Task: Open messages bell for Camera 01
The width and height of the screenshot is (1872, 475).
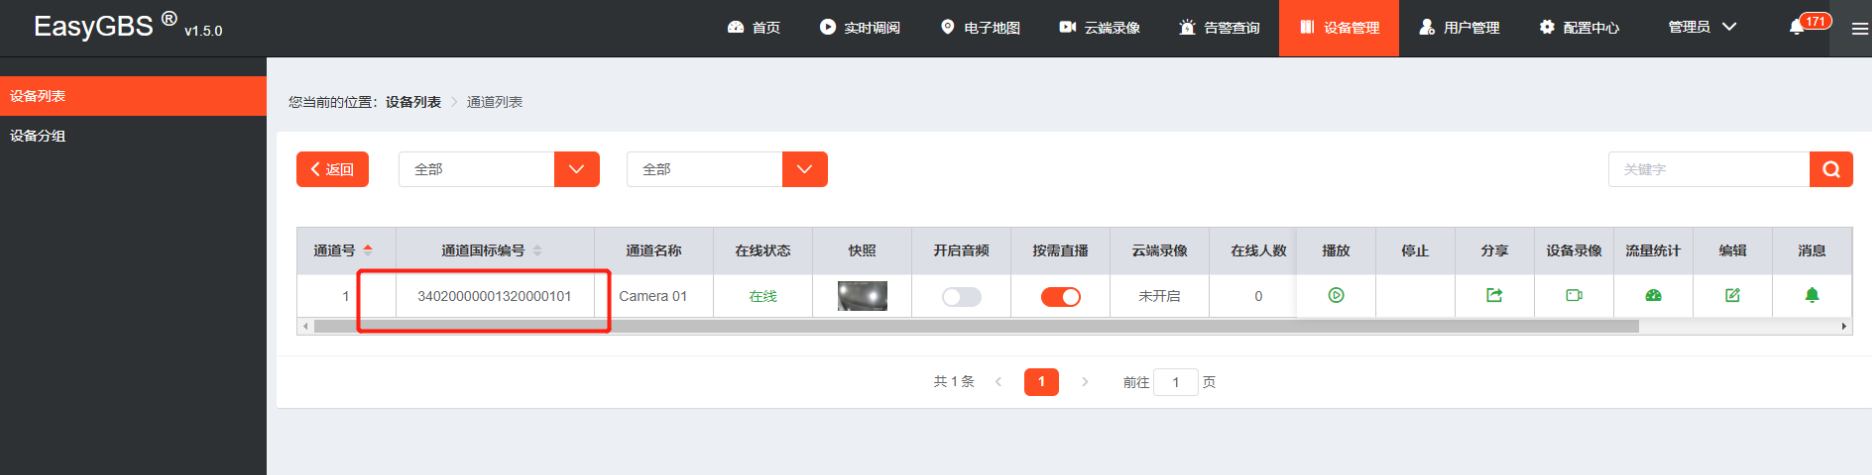Action: click(x=1812, y=295)
